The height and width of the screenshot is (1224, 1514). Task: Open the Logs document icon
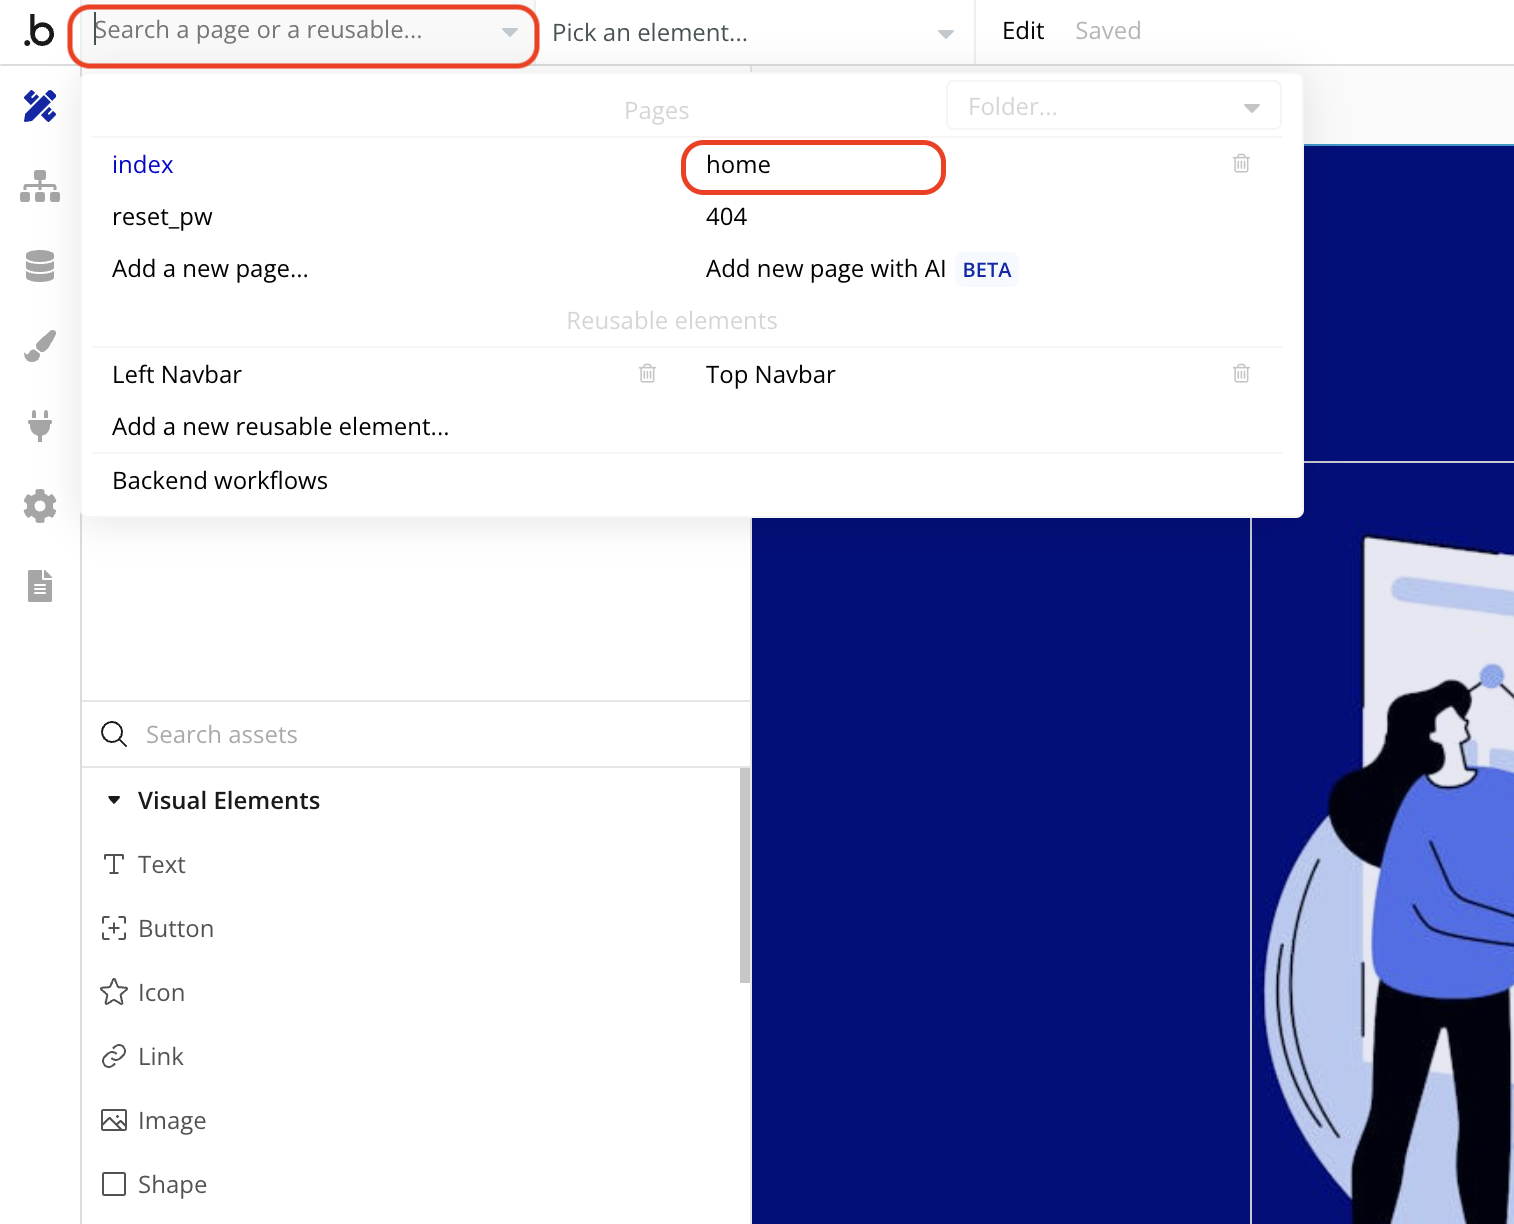(x=40, y=586)
